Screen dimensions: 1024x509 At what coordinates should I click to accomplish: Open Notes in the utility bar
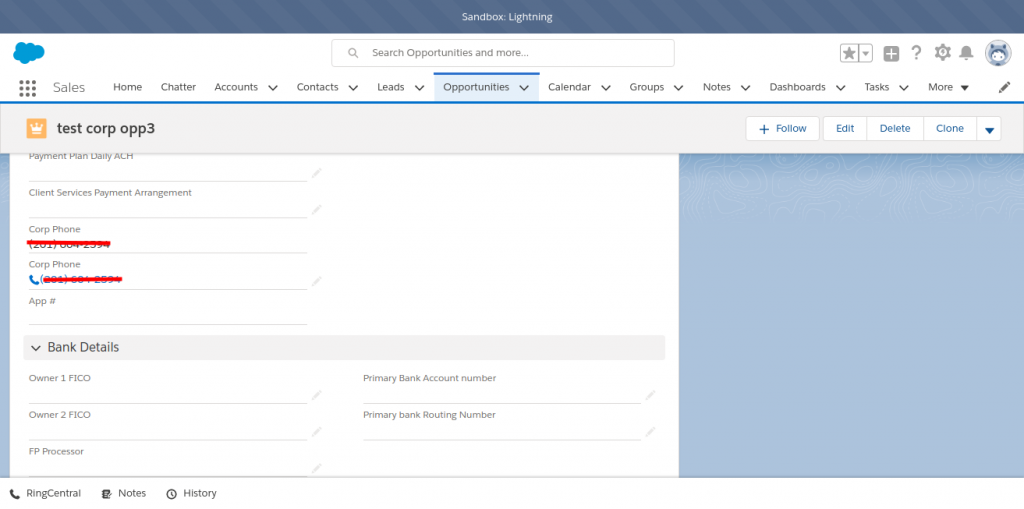[x=123, y=494]
